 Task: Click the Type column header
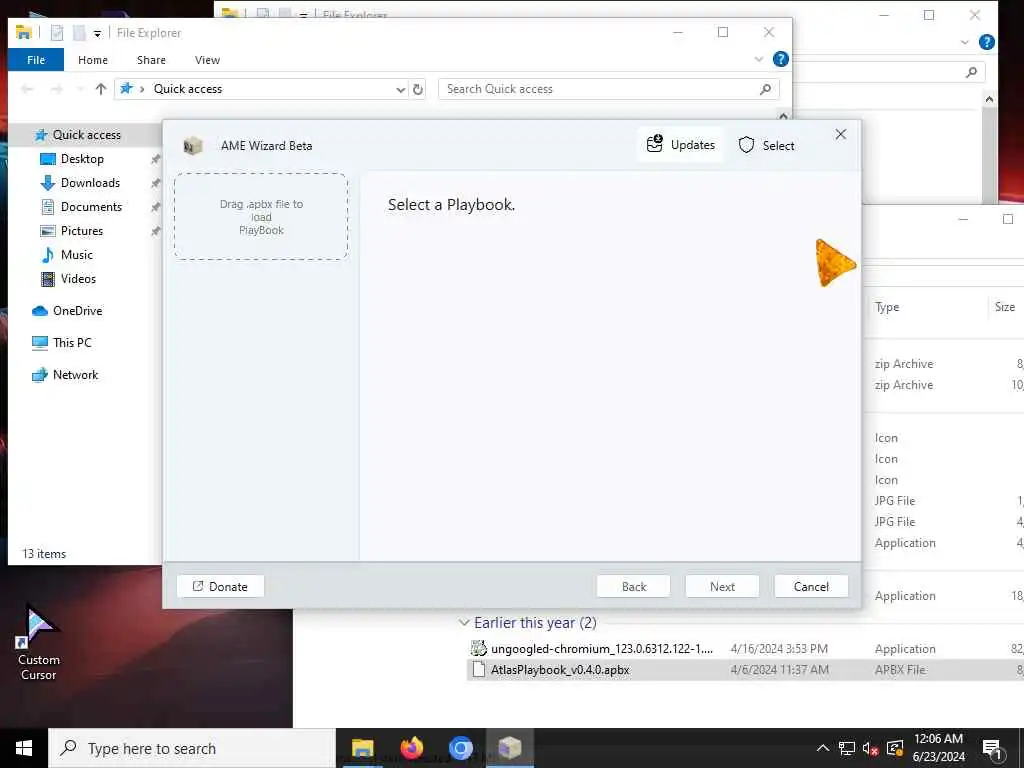[887, 307]
